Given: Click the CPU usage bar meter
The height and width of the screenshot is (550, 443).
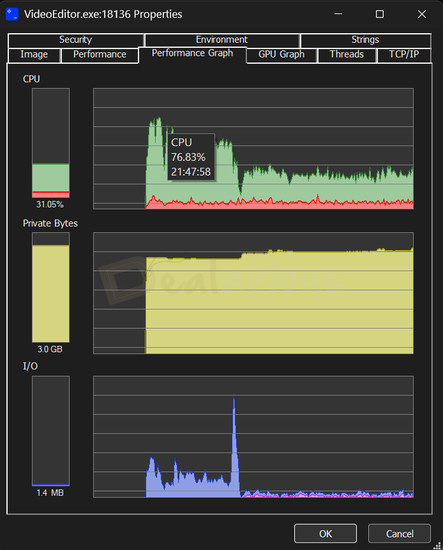Looking at the screenshot, I should tap(51, 143).
